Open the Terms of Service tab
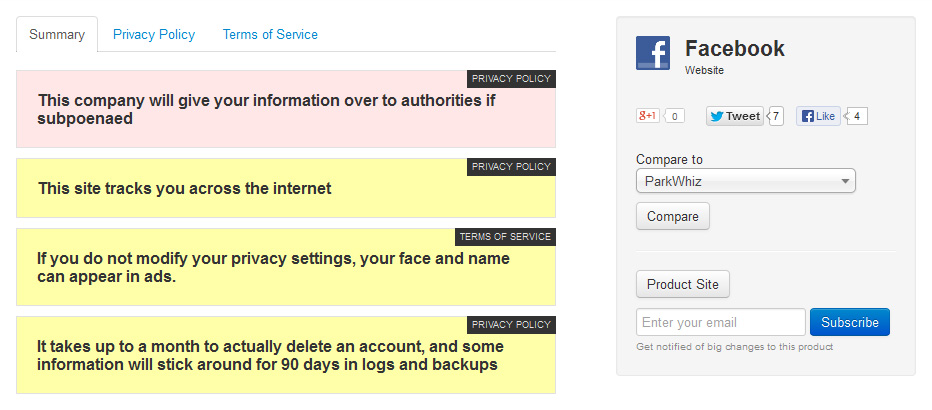 270,34
